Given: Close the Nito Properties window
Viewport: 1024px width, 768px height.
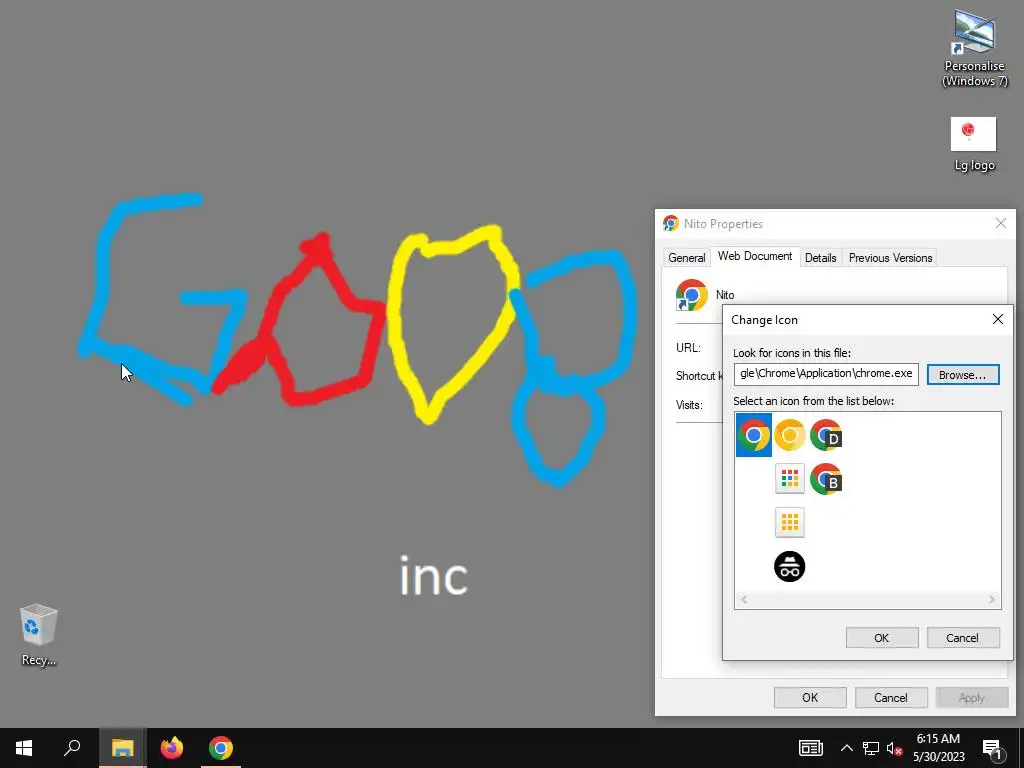Looking at the screenshot, I should tap(1000, 223).
